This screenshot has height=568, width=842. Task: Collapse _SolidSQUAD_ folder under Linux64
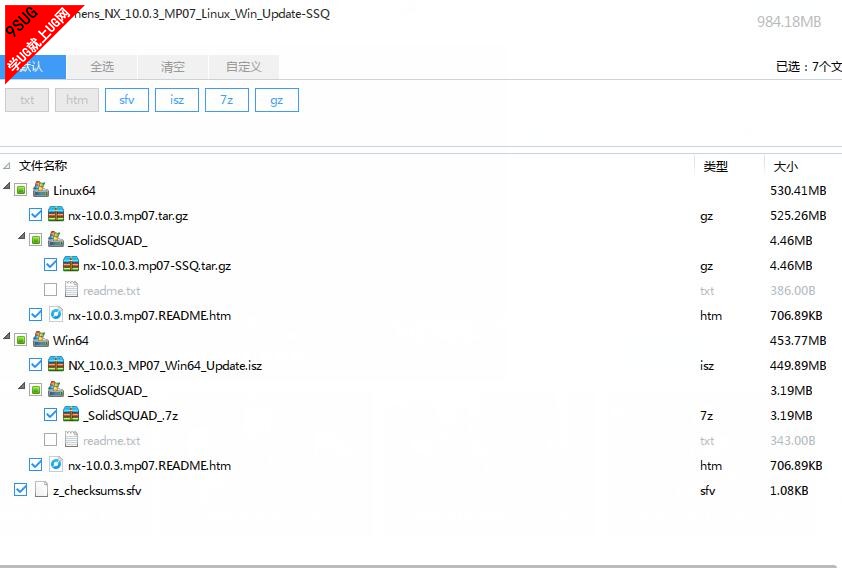click(21, 236)
